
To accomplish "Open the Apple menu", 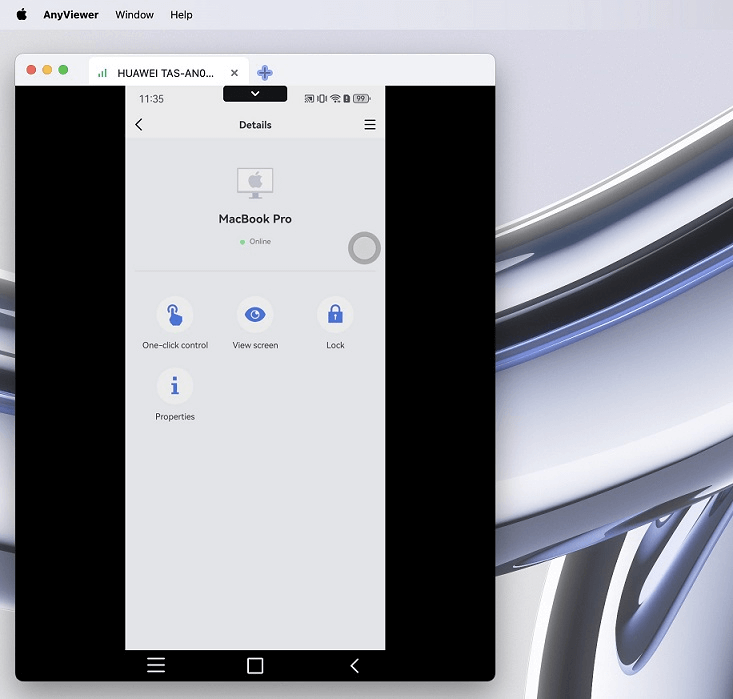I will tap(22, 14).
